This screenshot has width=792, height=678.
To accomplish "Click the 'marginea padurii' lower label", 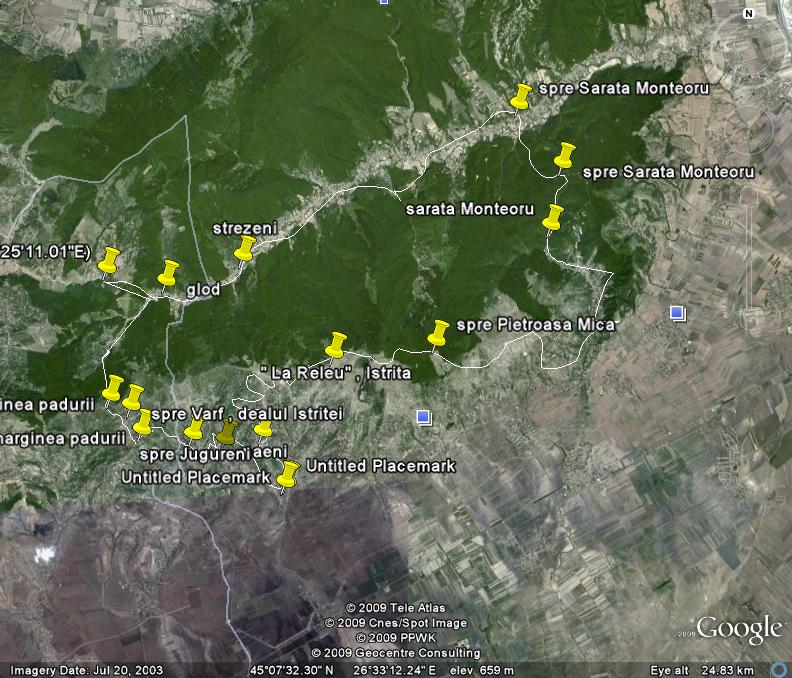I will point(62,439).
